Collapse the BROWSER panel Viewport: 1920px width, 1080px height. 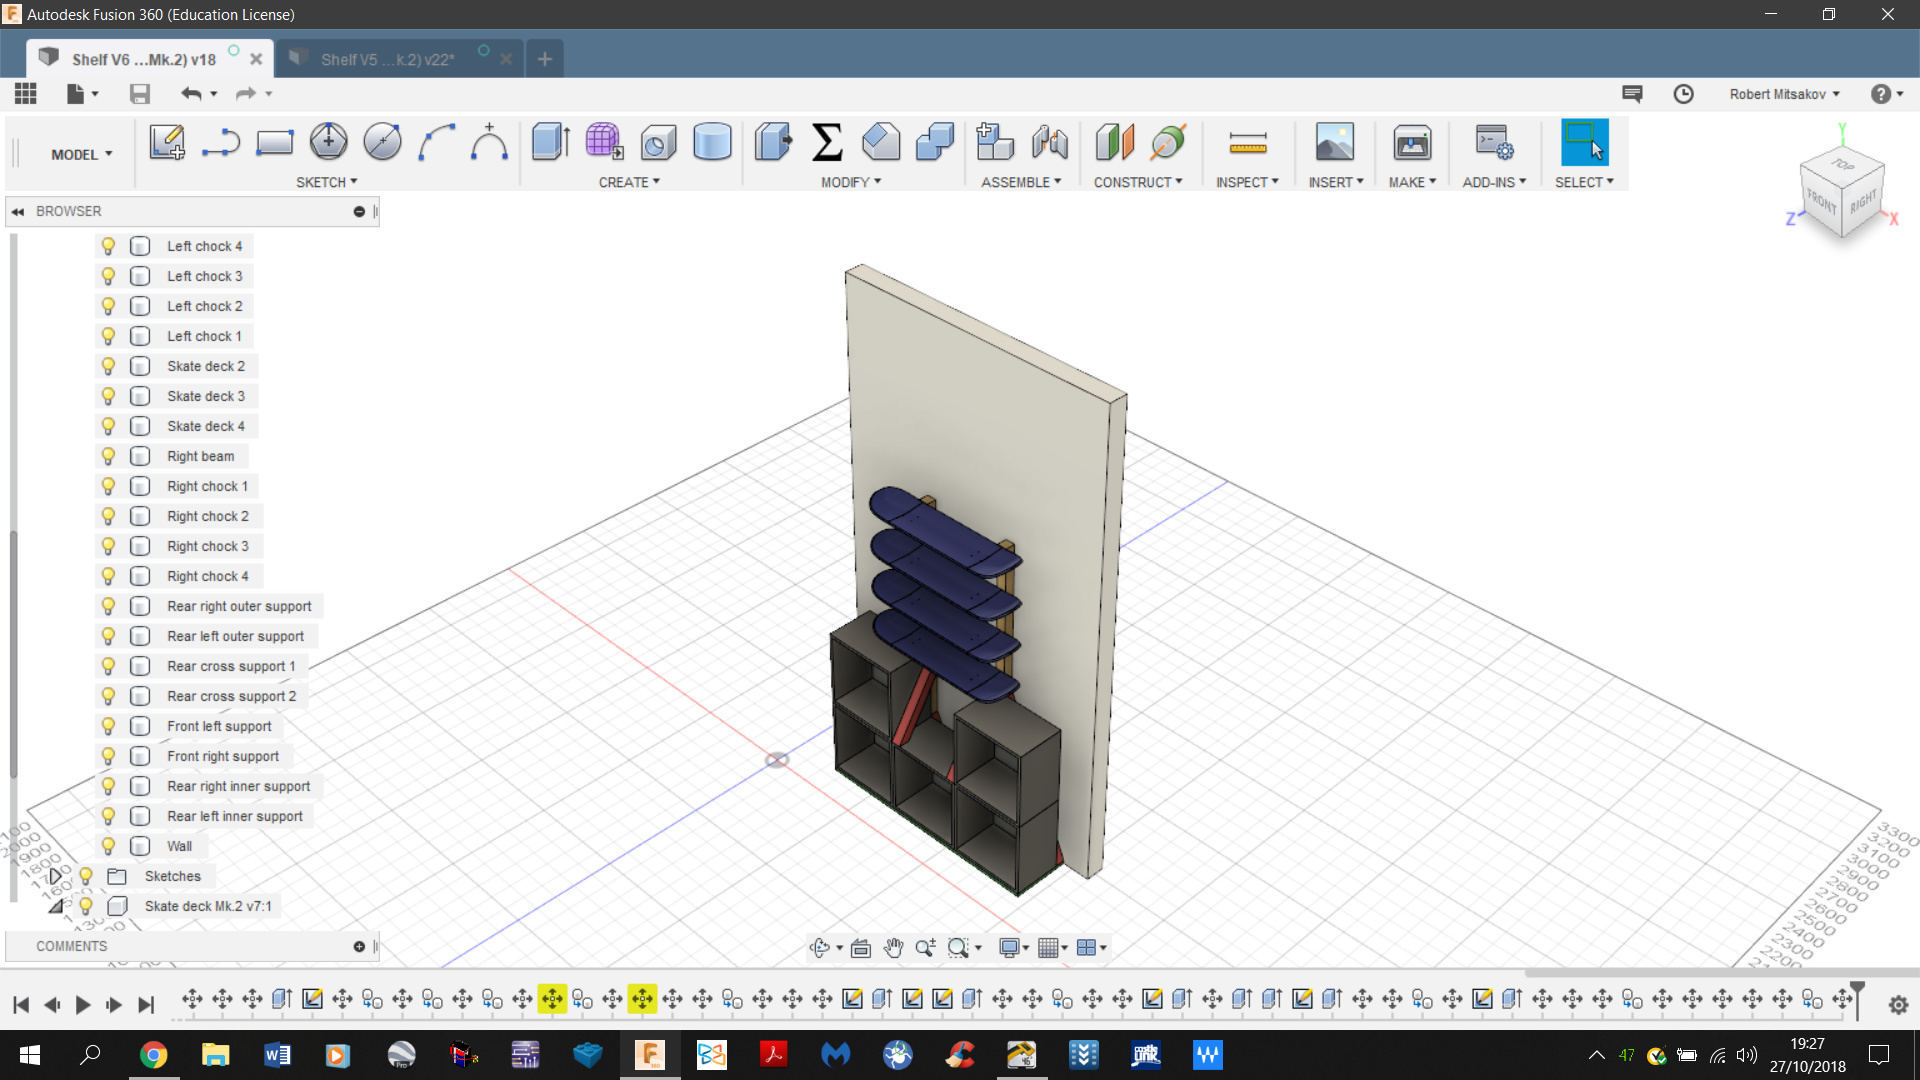(18, 211)
